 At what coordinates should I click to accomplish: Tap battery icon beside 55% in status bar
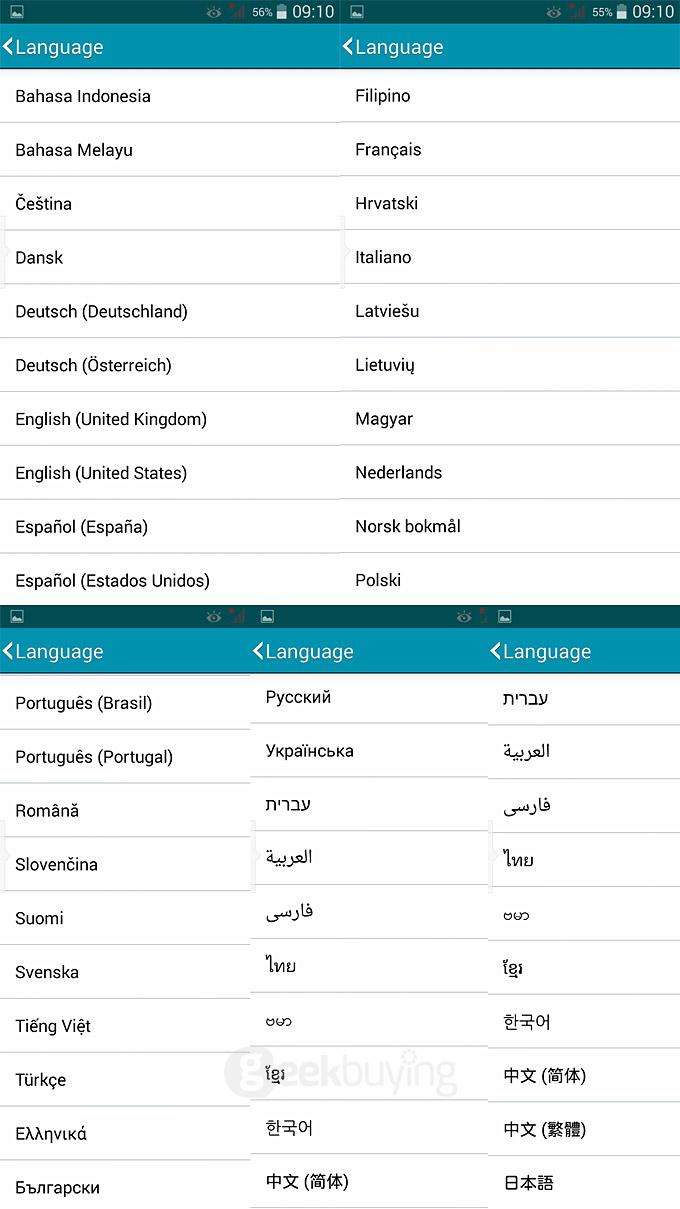pos(623,12)
